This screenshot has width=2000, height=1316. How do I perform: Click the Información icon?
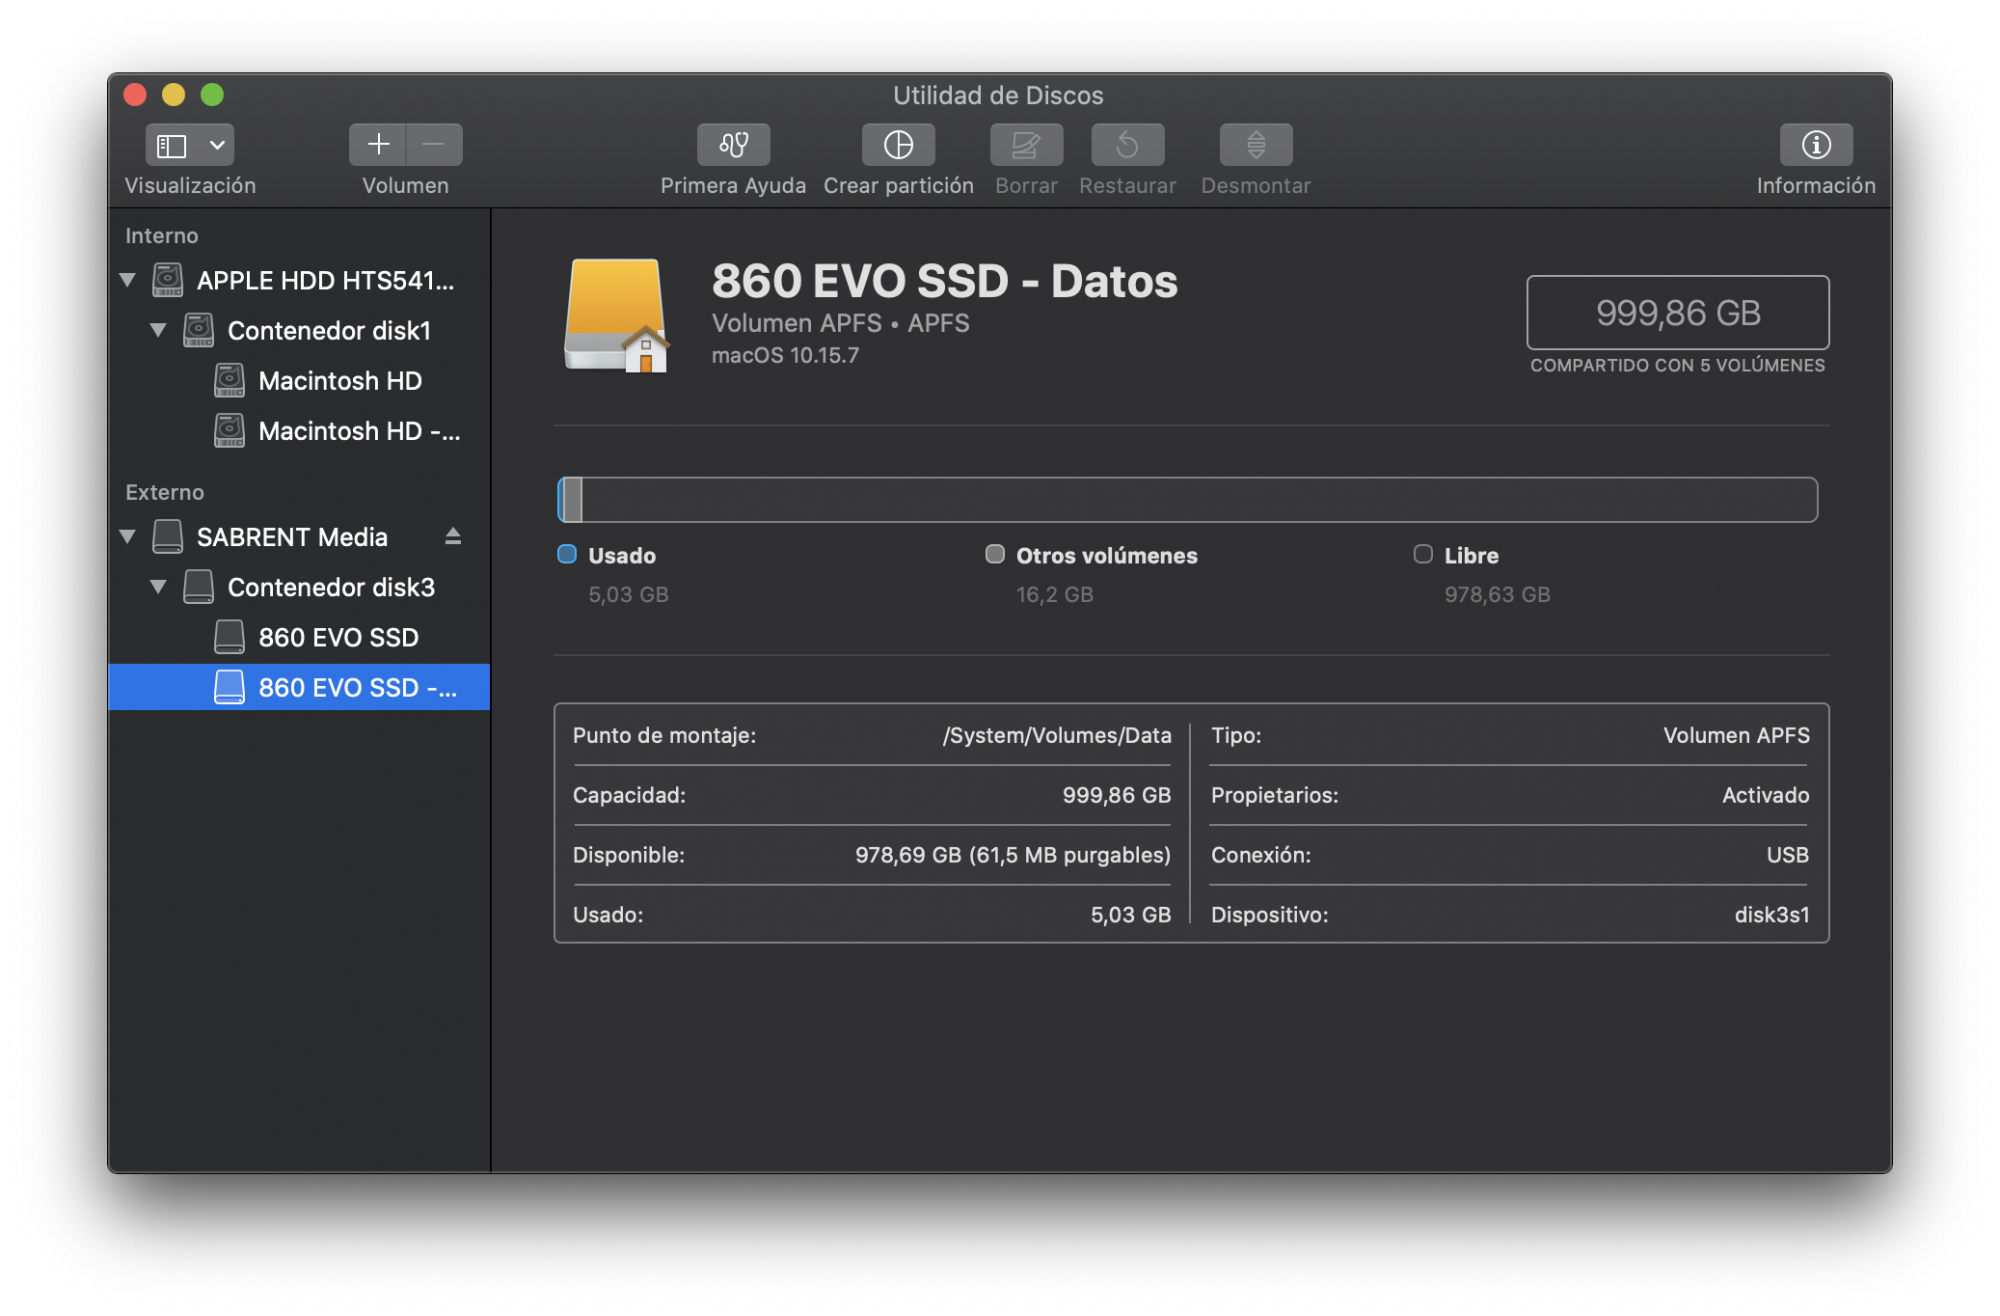1815,145
